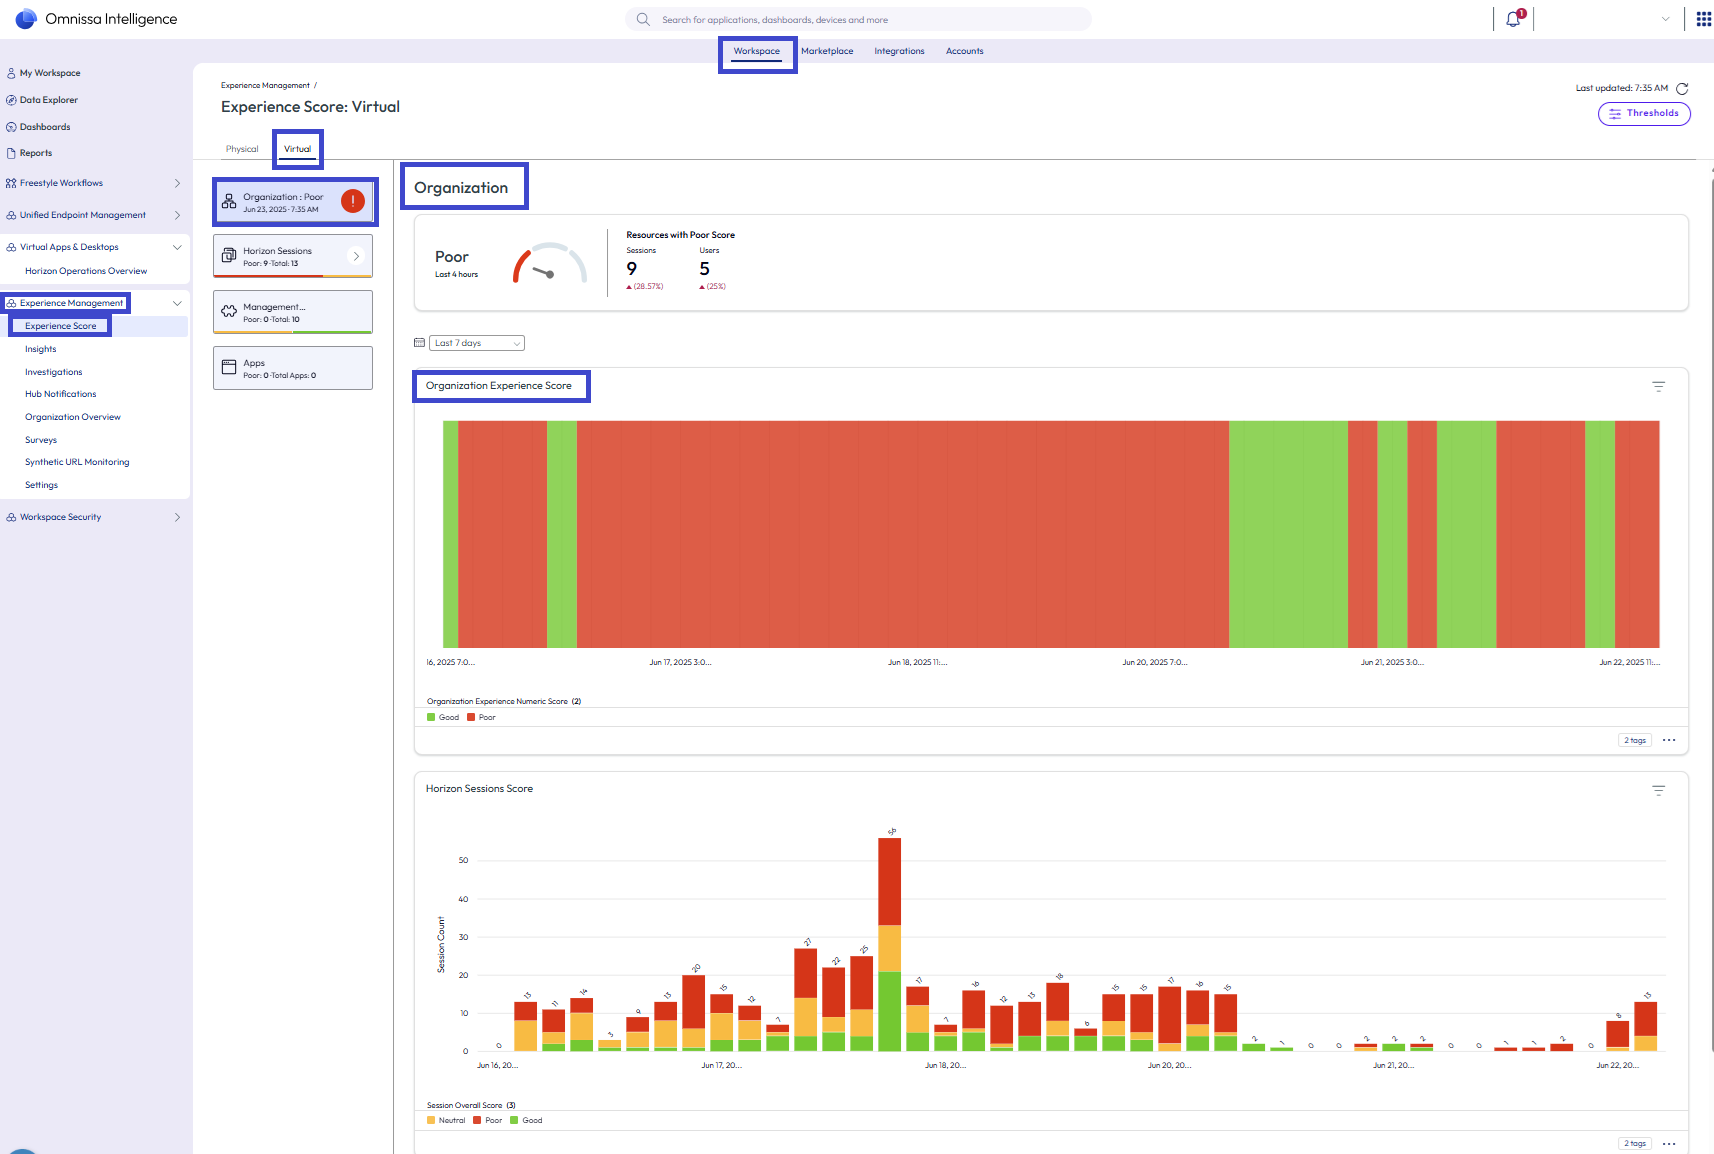
Task: Open the apps grid launcher icon
Action: click(1703, 19)
